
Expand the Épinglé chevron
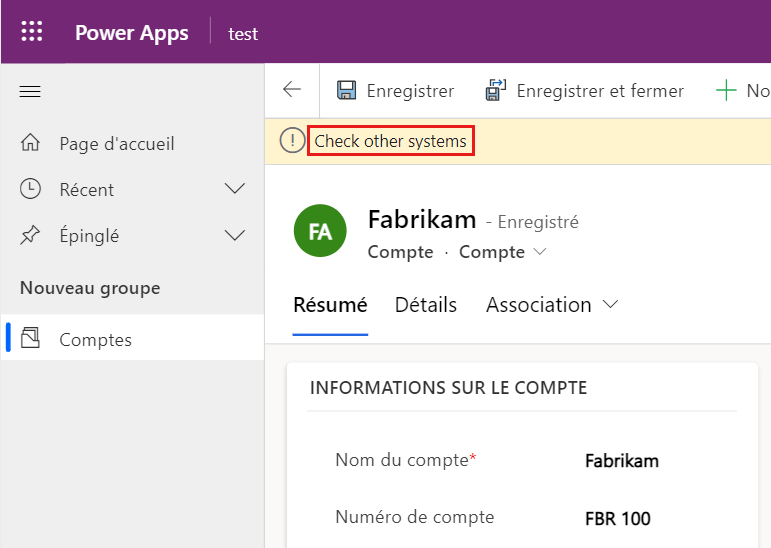pos(235,236)
